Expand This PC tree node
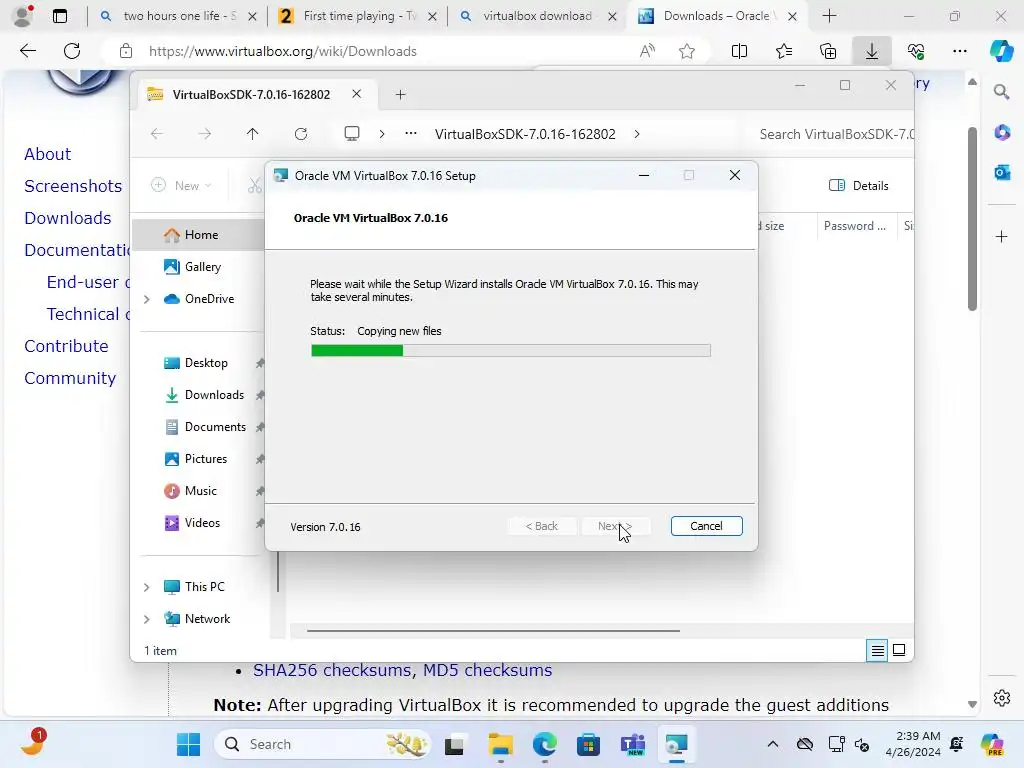The image size is (1024, 768). click(x=147, y=587)
